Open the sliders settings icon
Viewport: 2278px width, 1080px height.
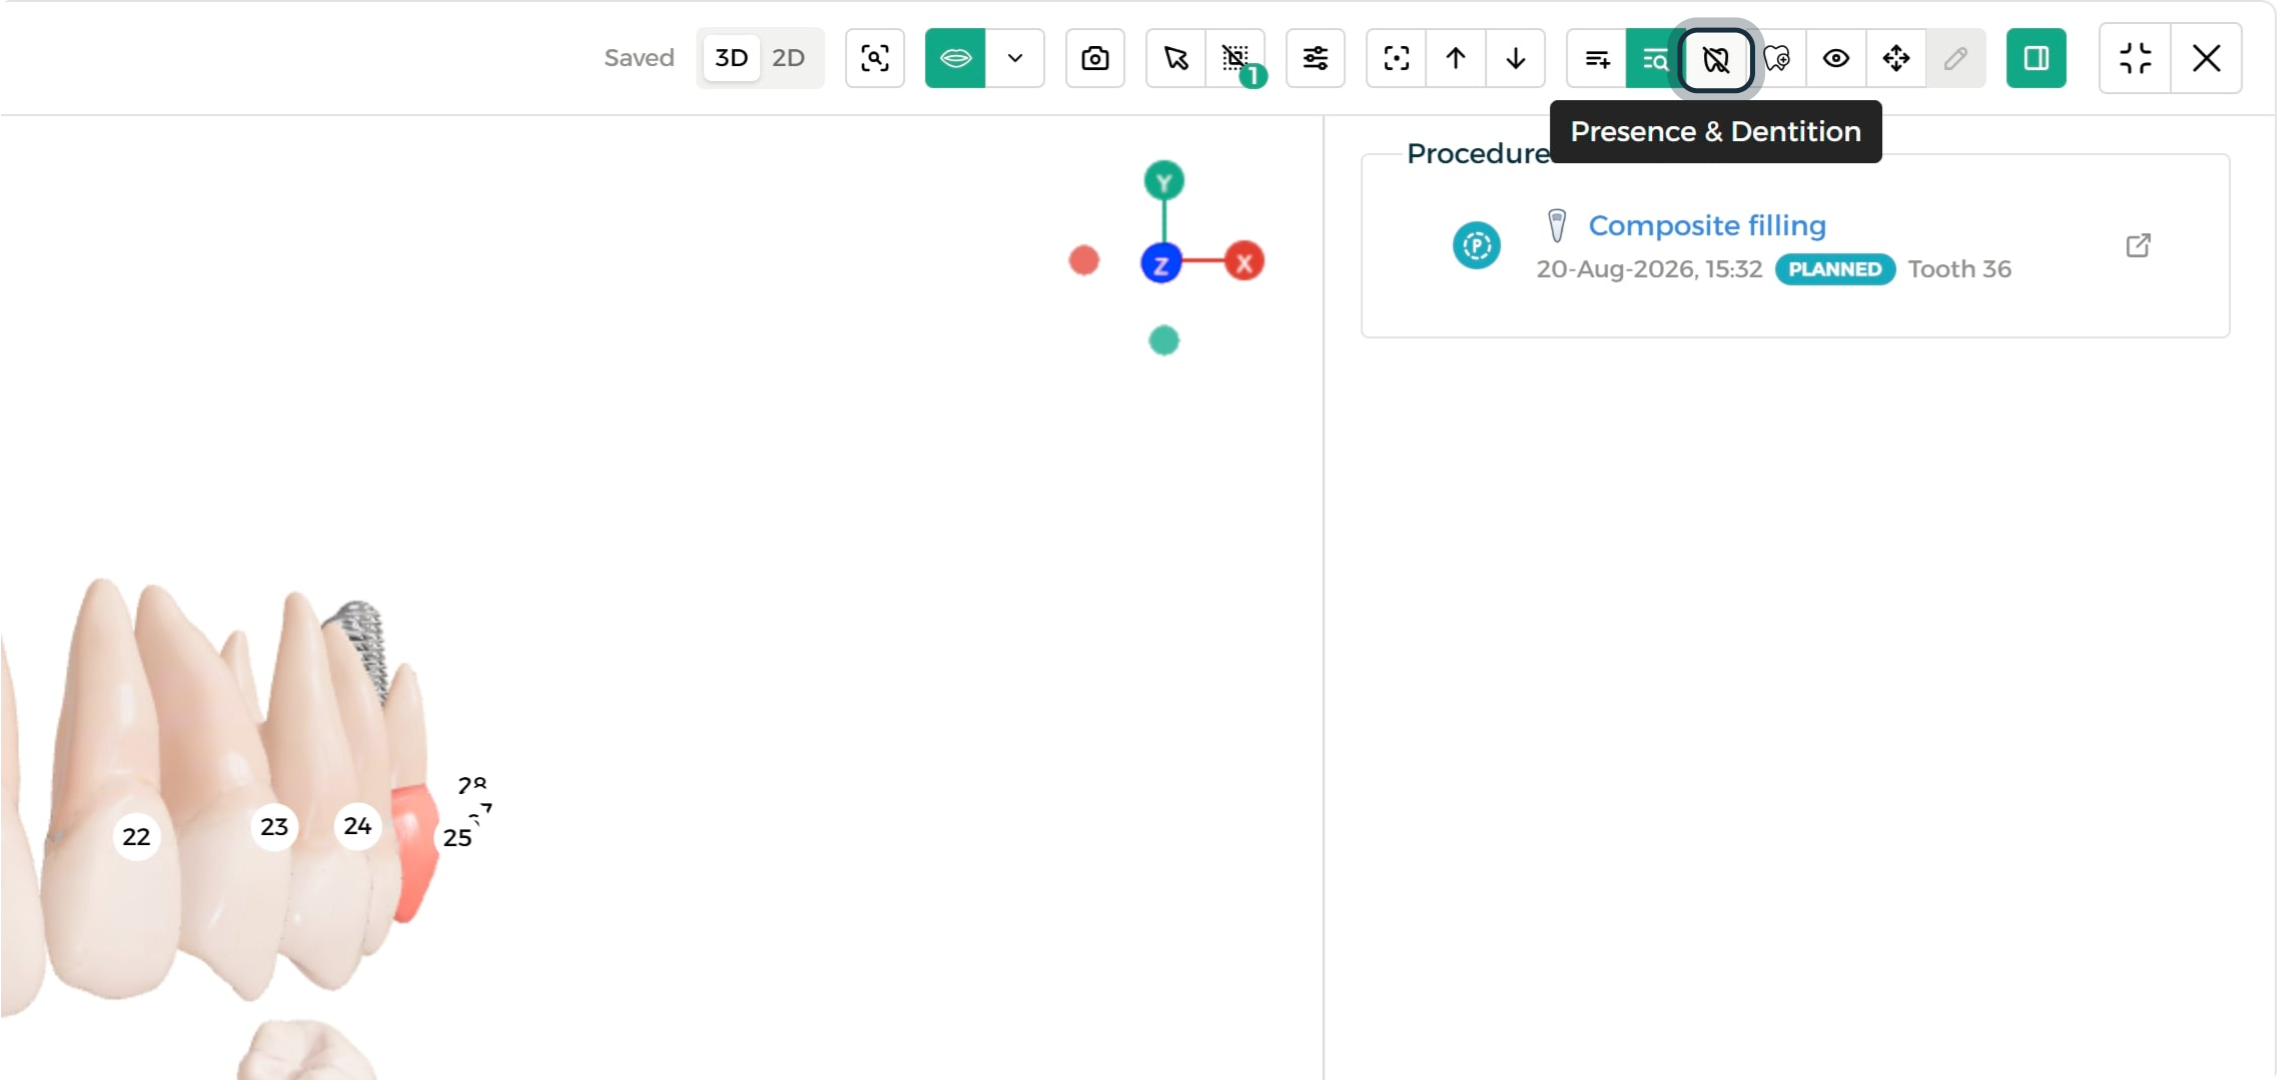point(1316,58)
